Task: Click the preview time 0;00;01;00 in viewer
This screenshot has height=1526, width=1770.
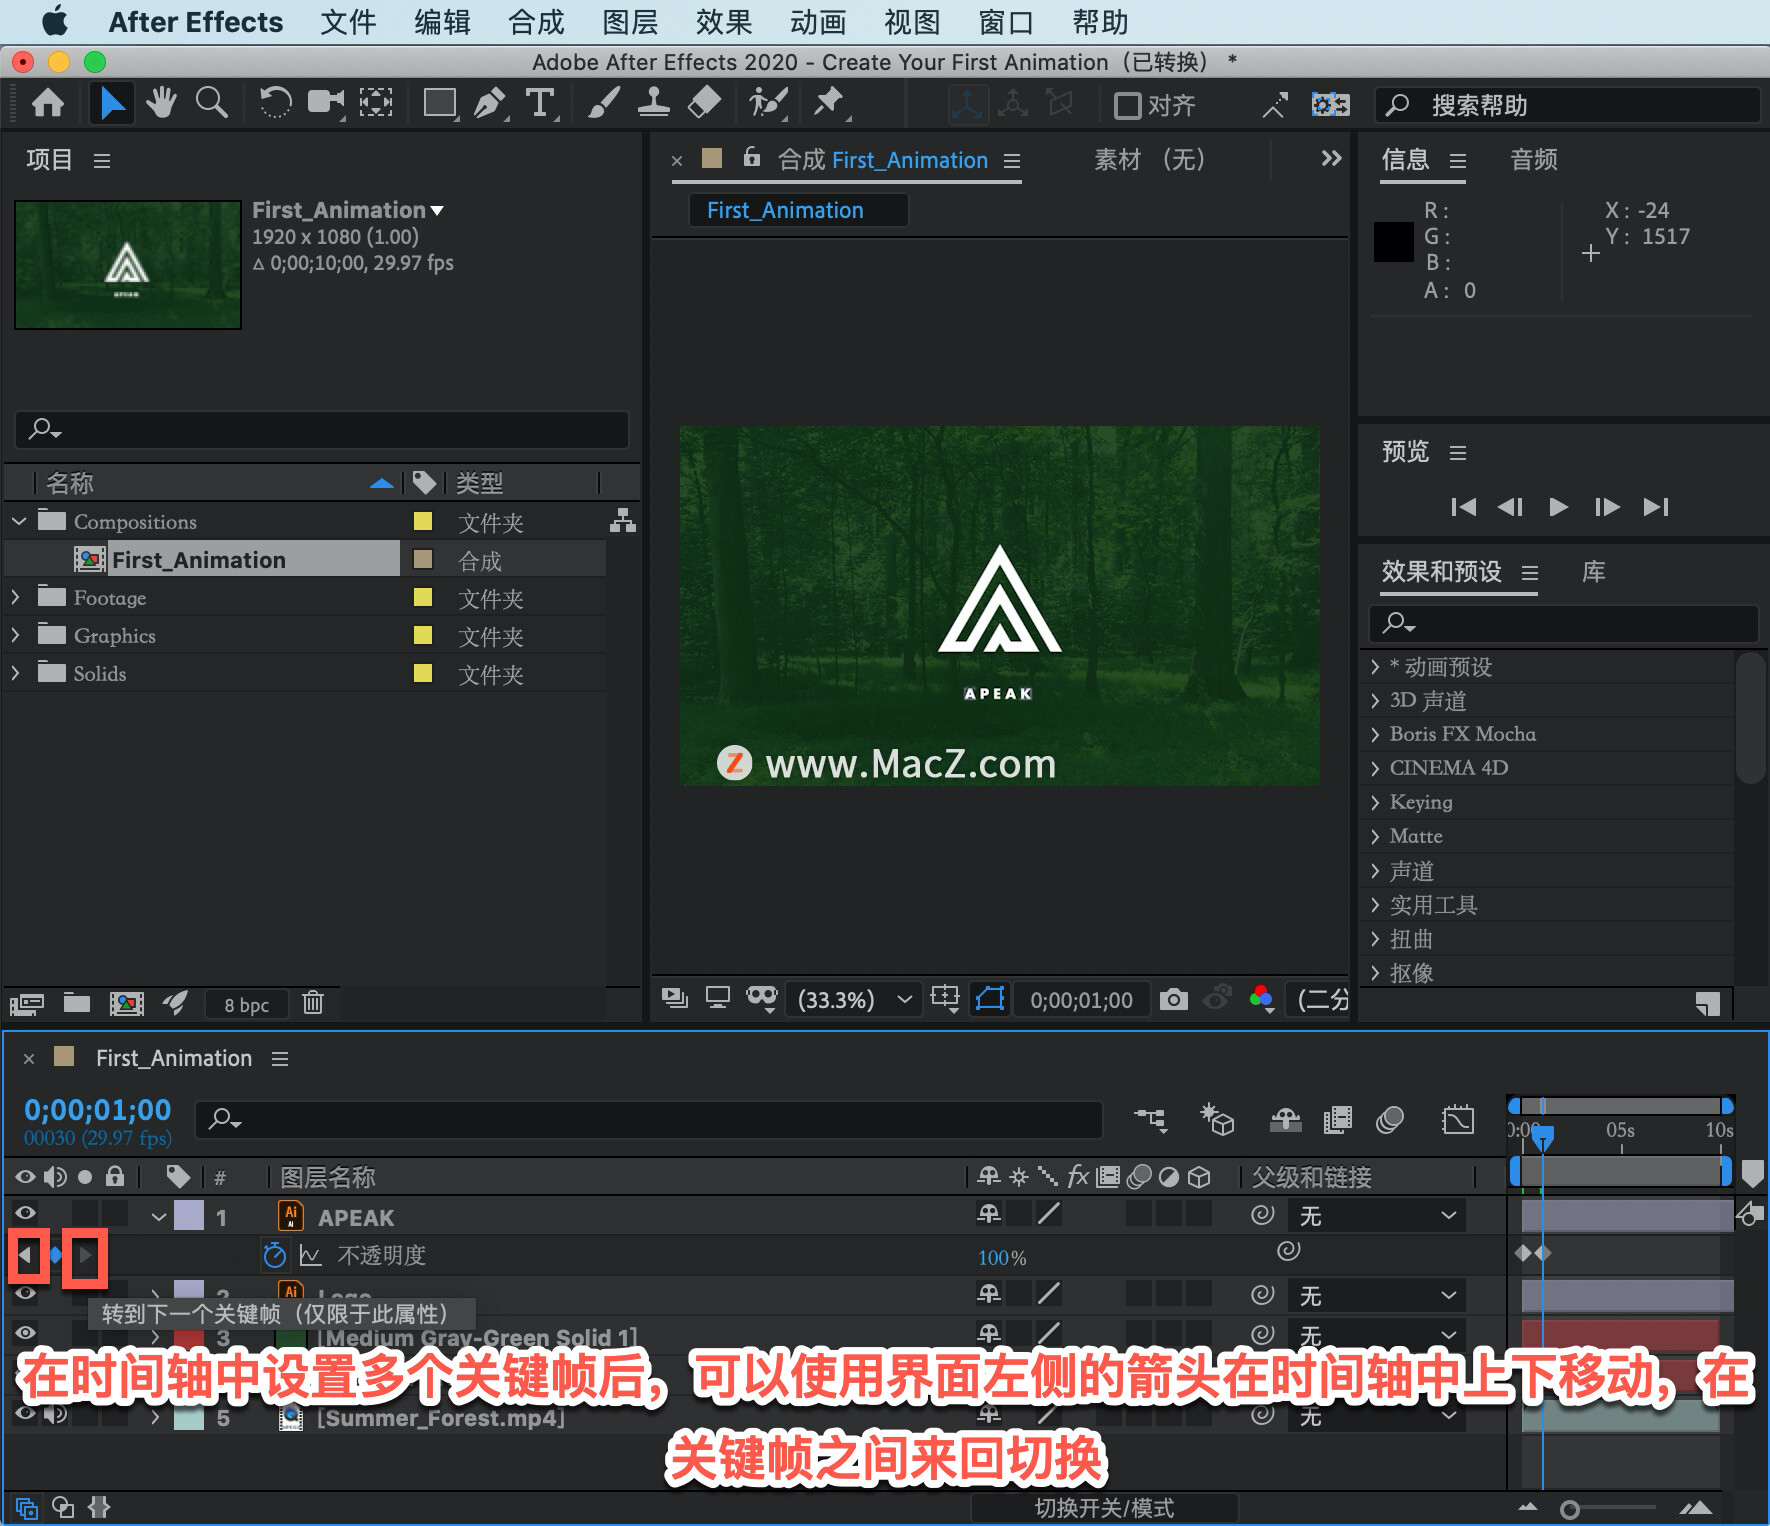Action: [x=1081, y=1000]
